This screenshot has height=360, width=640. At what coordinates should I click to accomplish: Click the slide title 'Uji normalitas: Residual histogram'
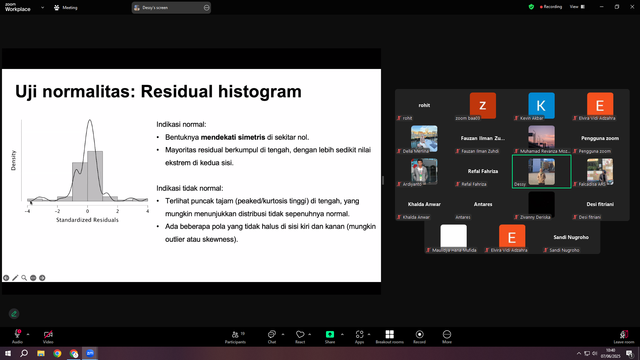point(158,91)
